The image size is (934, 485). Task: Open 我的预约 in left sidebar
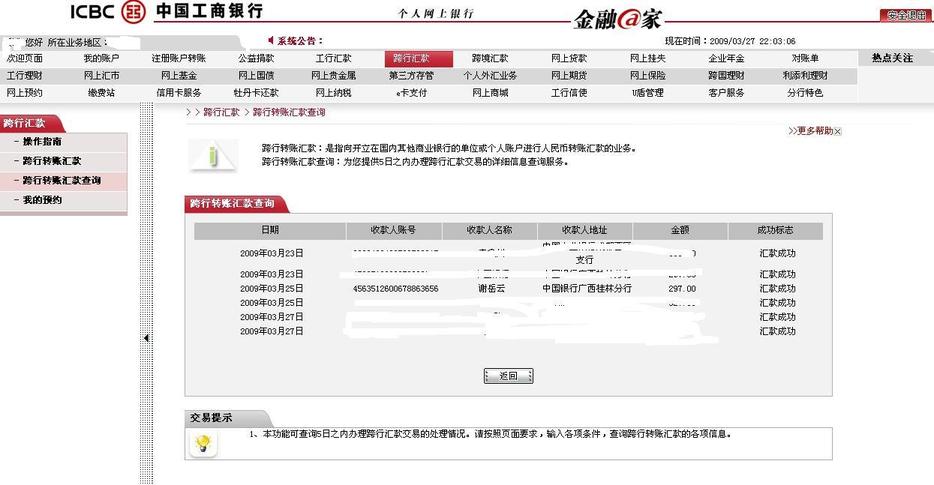[42, 200]
